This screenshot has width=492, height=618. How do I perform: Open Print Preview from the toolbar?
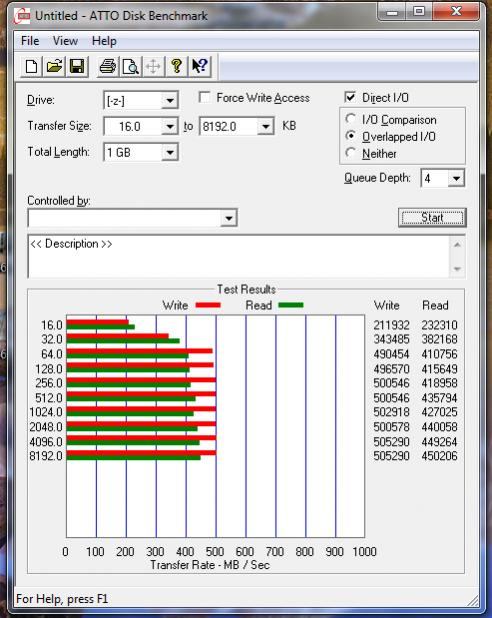130,66
